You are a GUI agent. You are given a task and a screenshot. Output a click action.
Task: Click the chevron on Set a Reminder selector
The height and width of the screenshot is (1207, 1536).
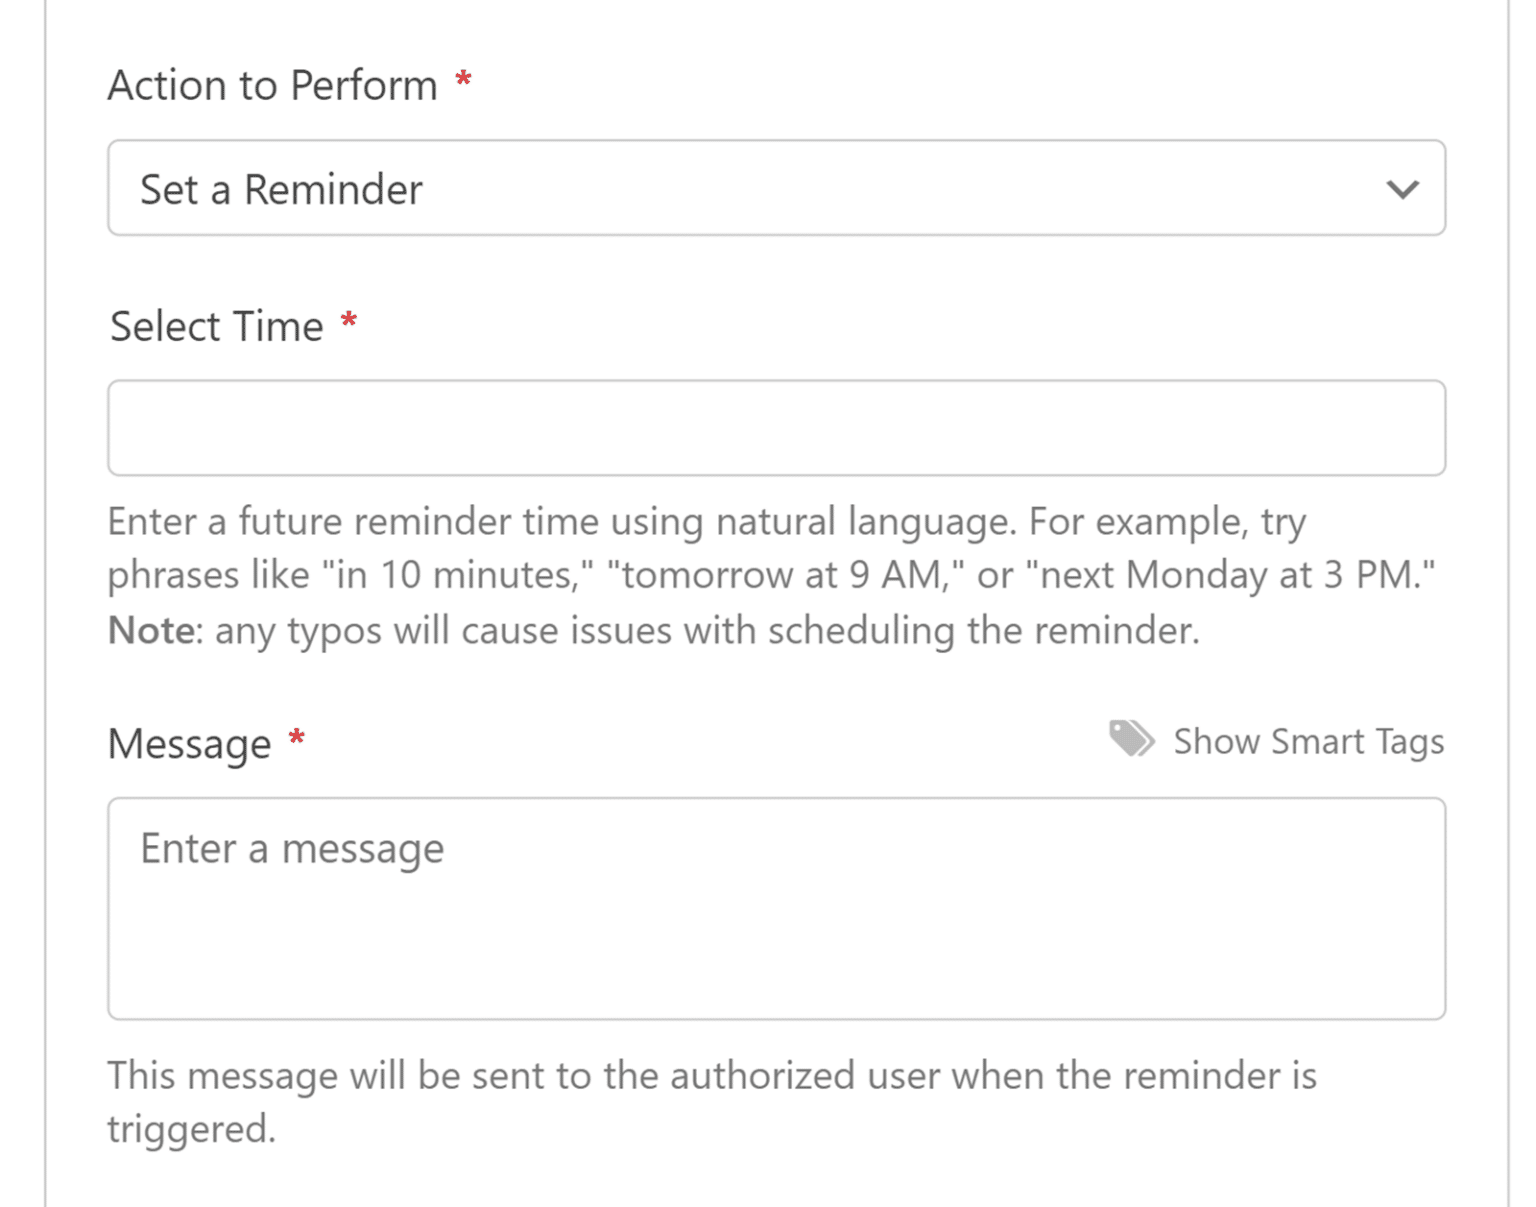click(1401, 188)
